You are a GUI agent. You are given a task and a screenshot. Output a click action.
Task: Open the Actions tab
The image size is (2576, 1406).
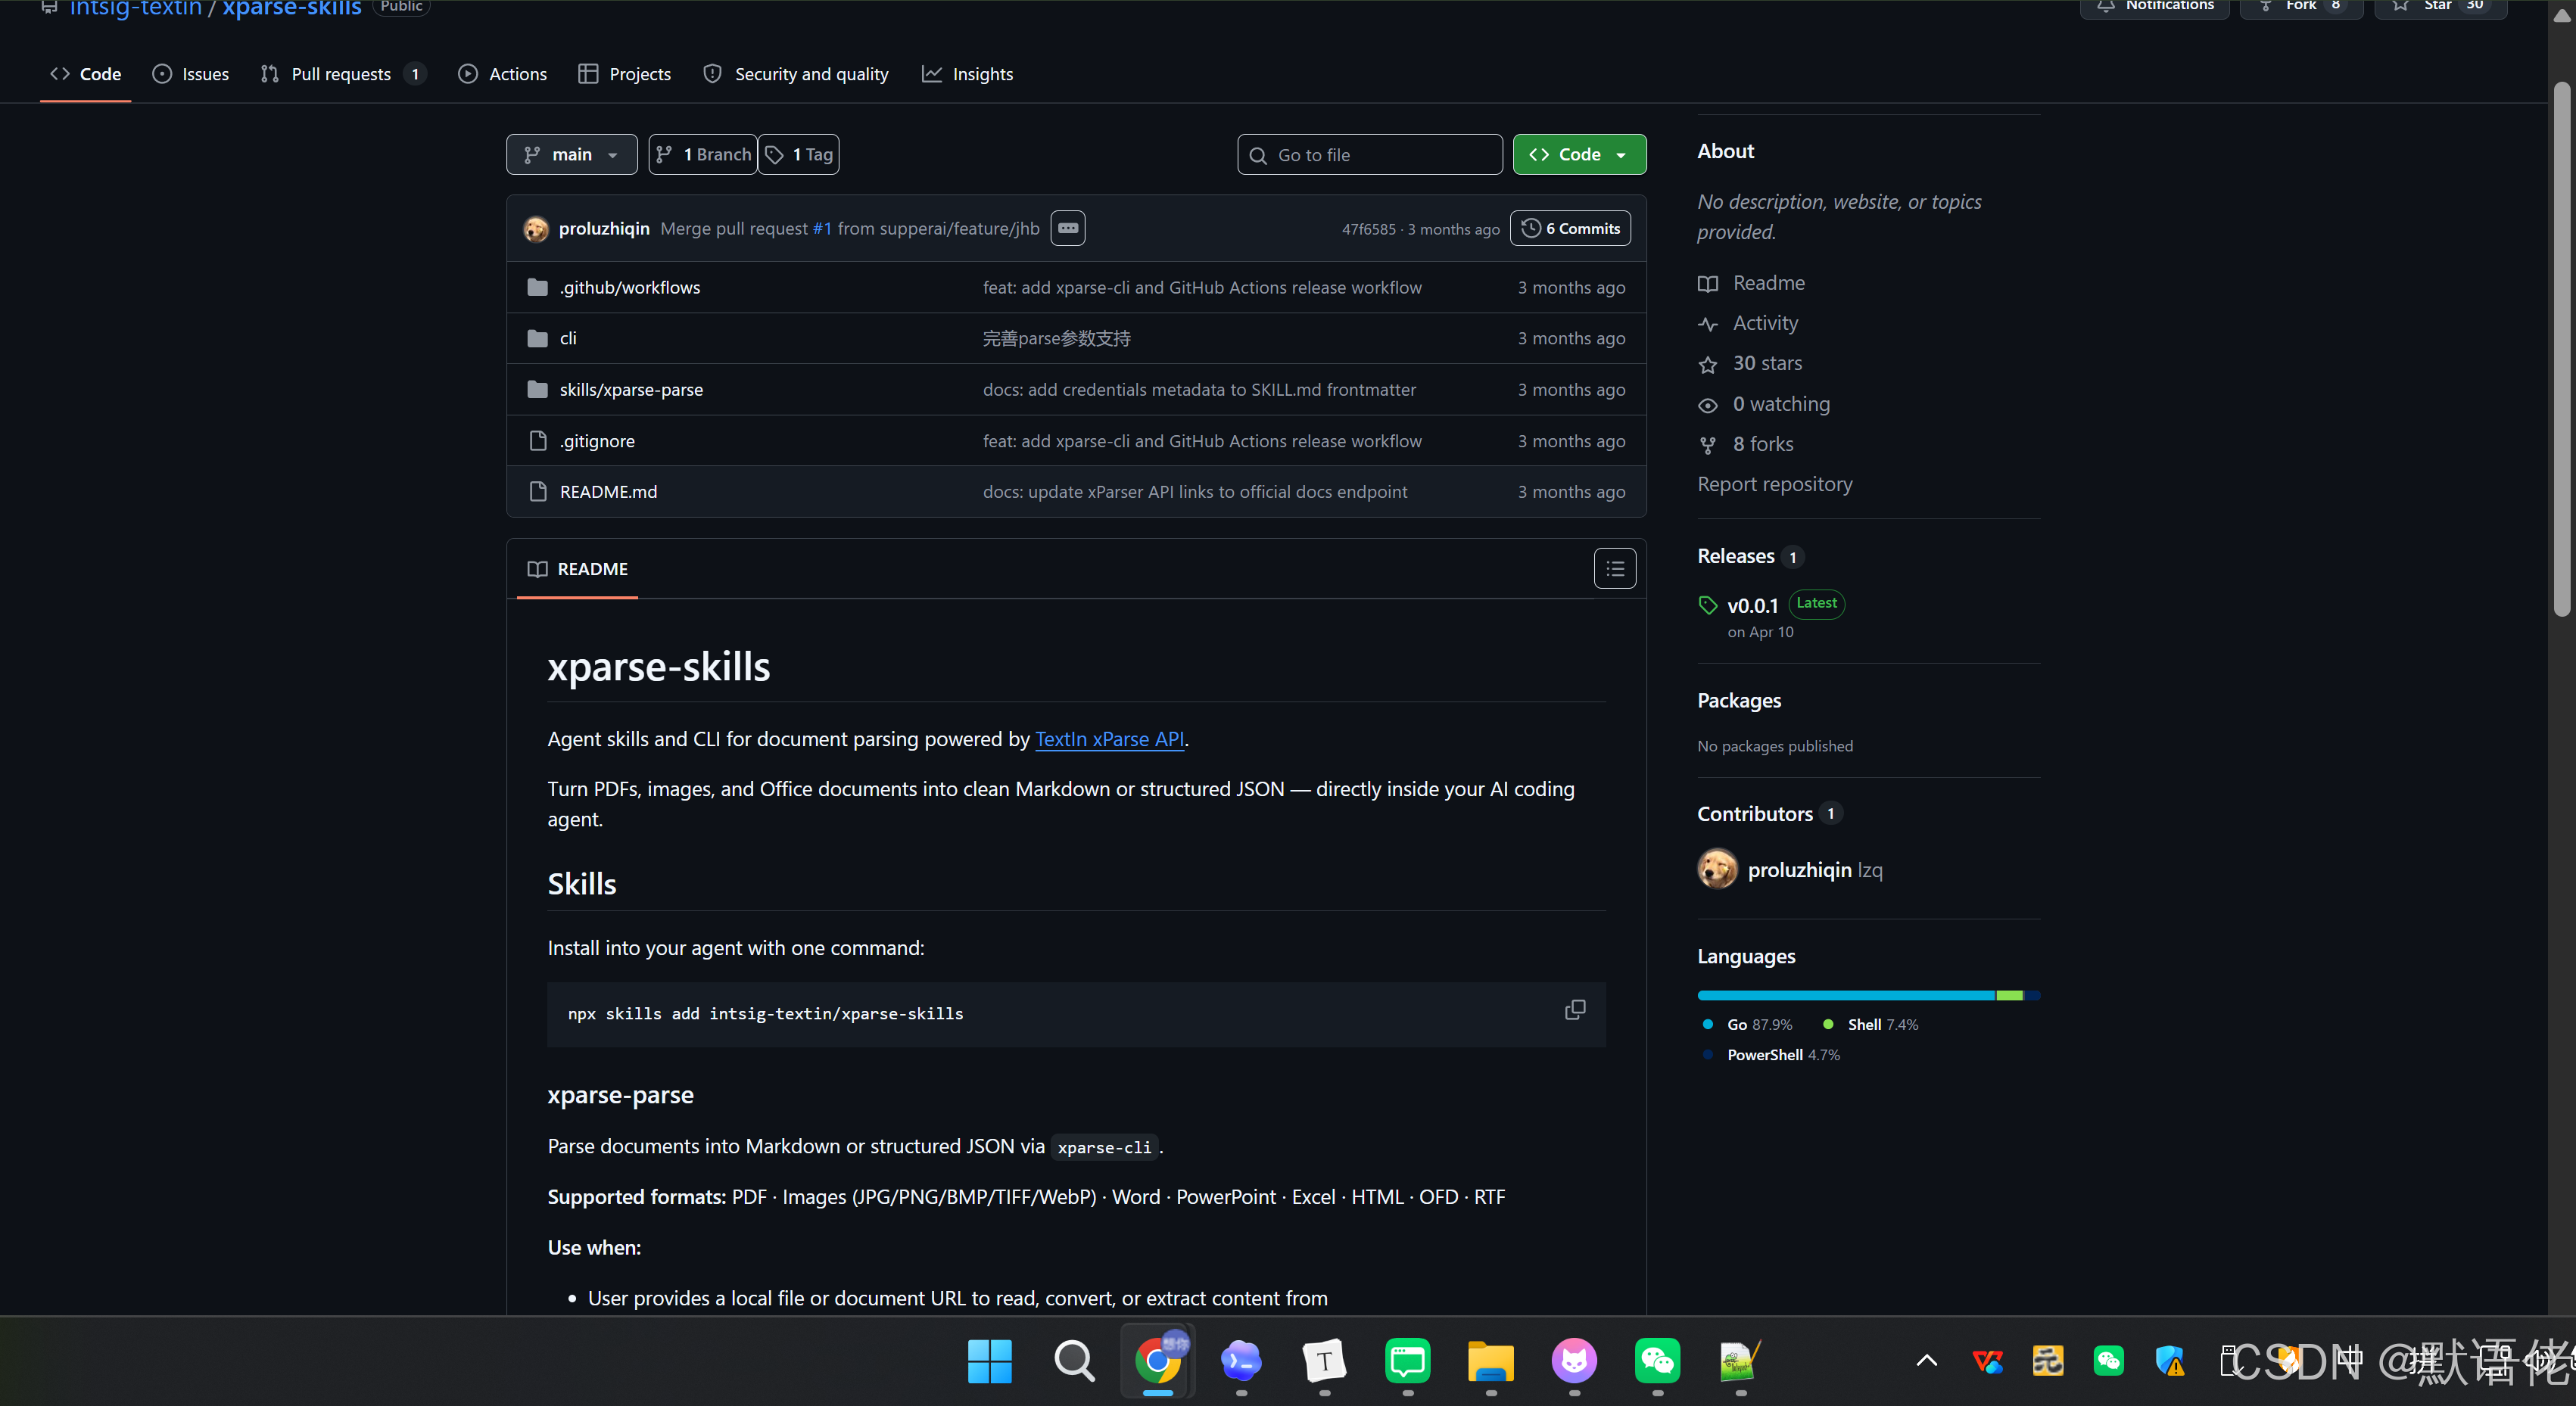click(x=502, y=74)
